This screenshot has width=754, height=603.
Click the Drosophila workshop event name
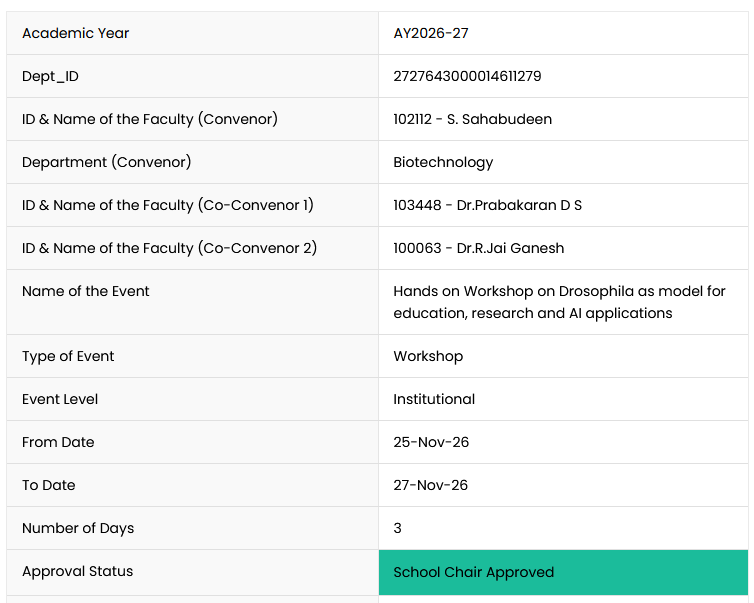pyautogui.click(x=559, y=302)
